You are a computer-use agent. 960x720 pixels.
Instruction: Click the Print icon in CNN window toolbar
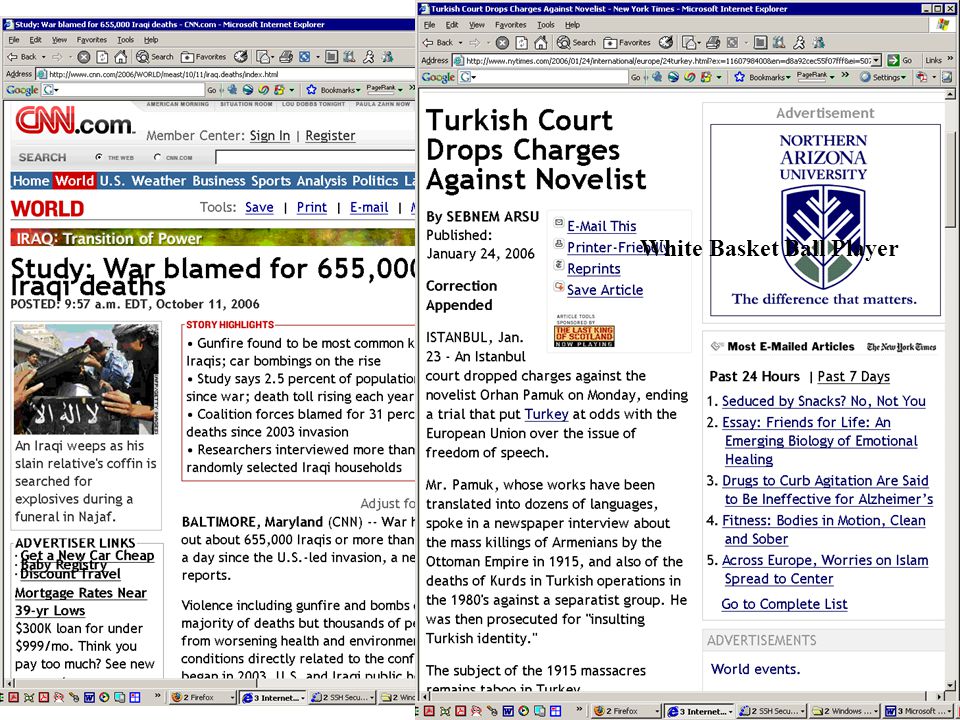point(285,57)
